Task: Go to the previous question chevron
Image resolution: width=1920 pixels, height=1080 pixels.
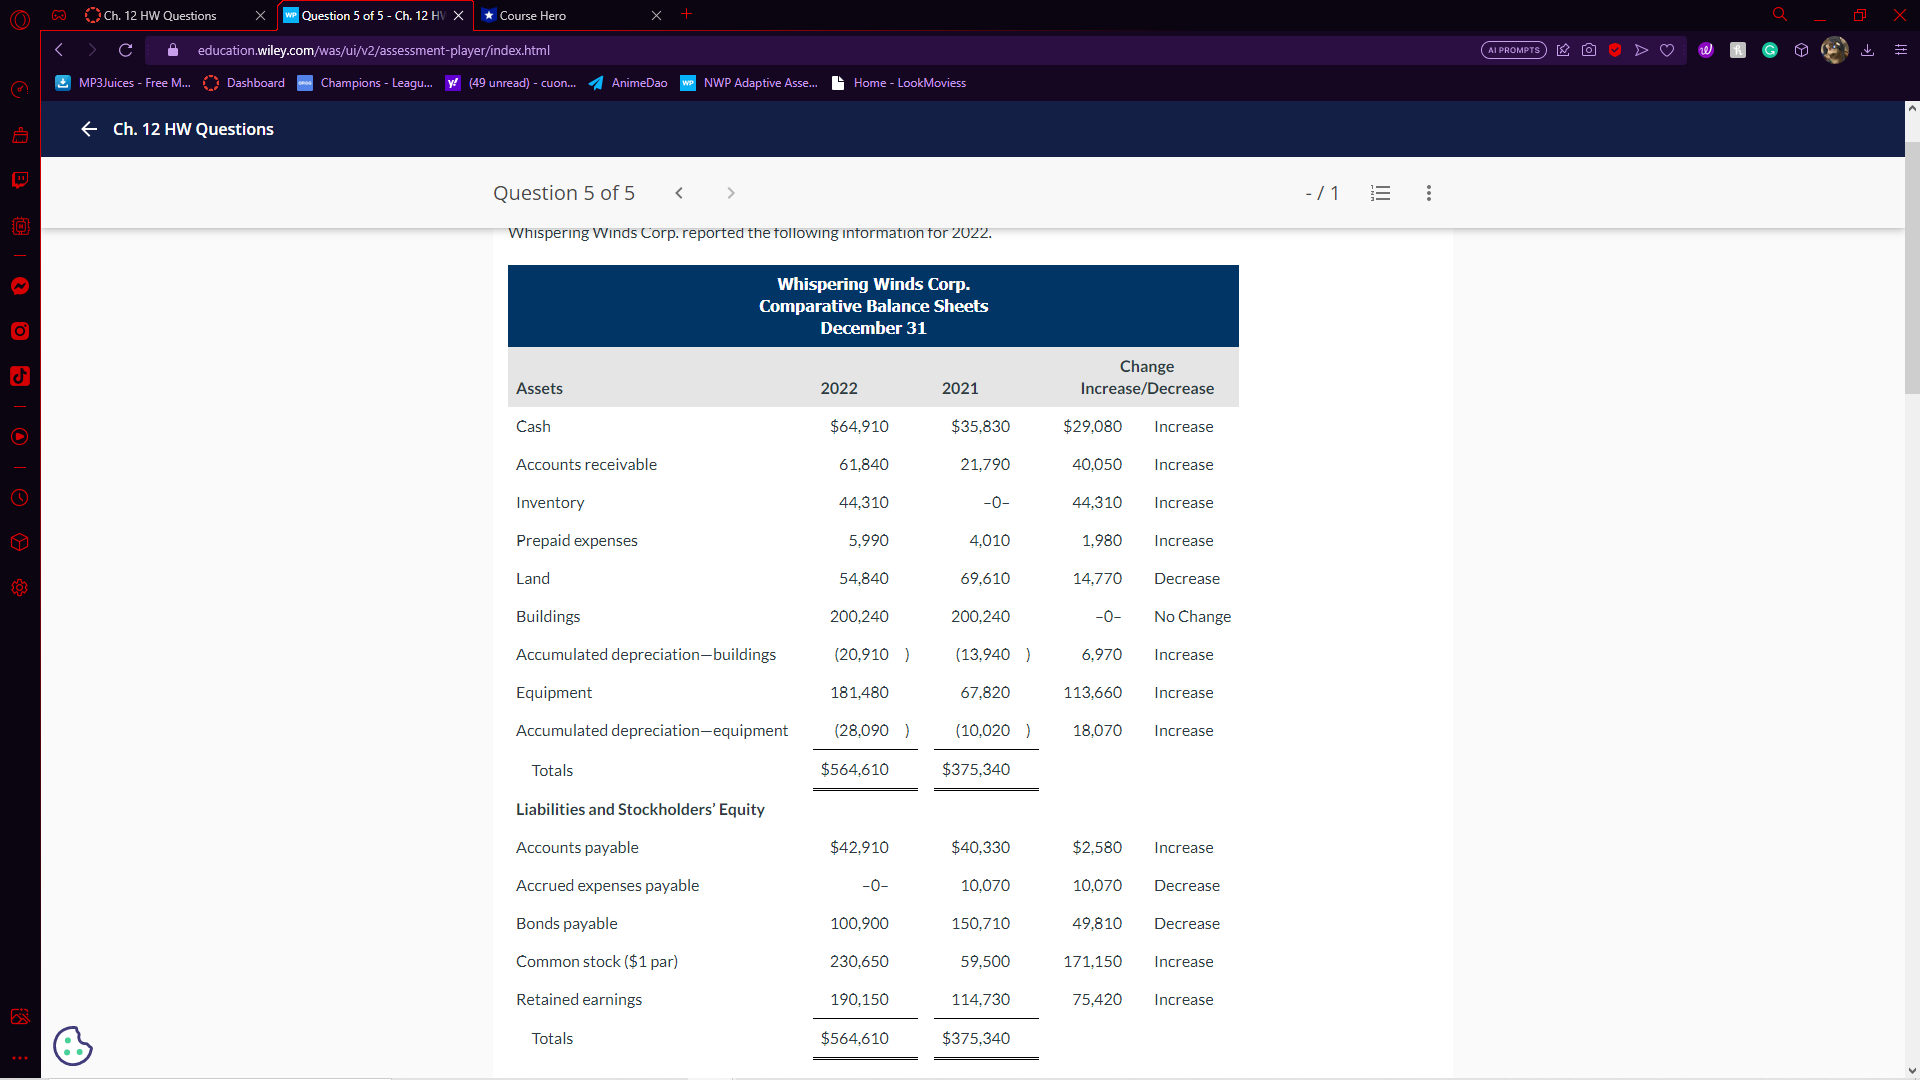Action: pos(679,193)
